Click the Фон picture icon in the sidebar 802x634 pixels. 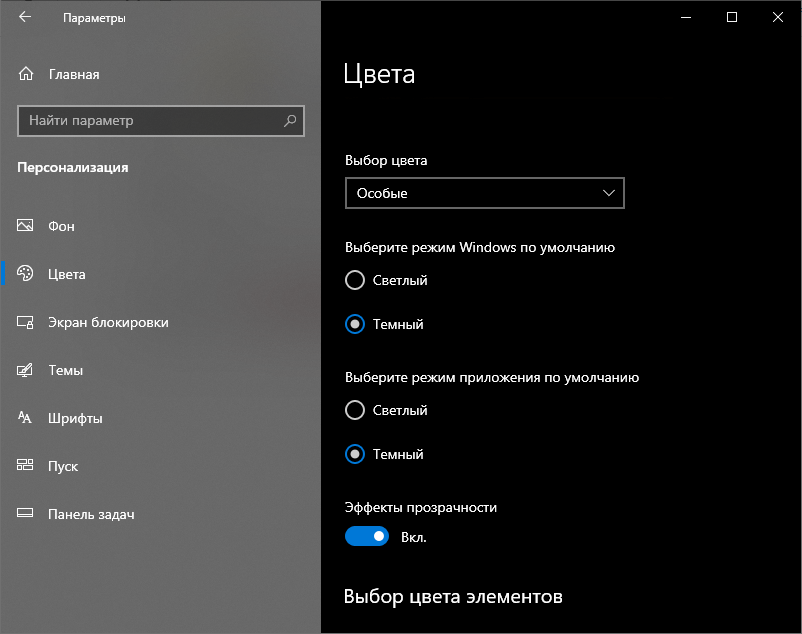tap(26, 226)
